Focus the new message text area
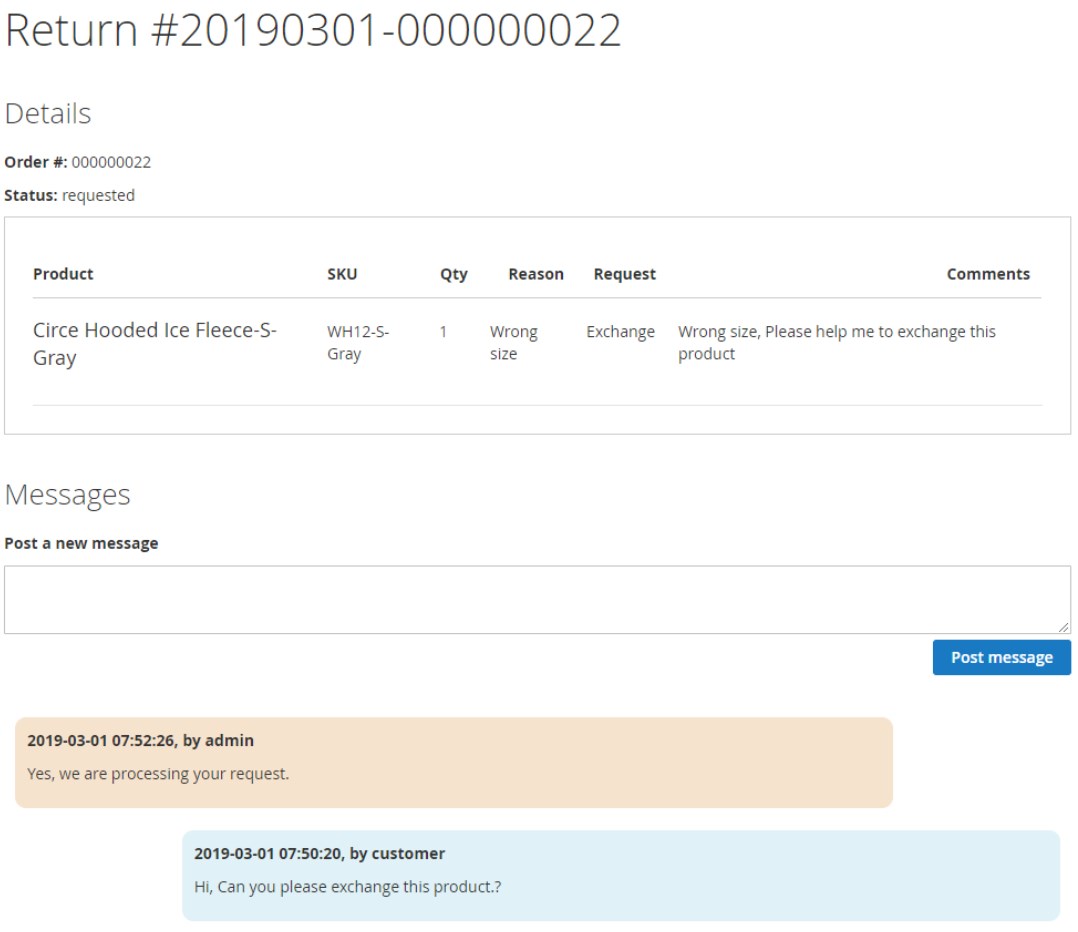Viewport: 1078px width, 932px height. [x=536, y=599]
